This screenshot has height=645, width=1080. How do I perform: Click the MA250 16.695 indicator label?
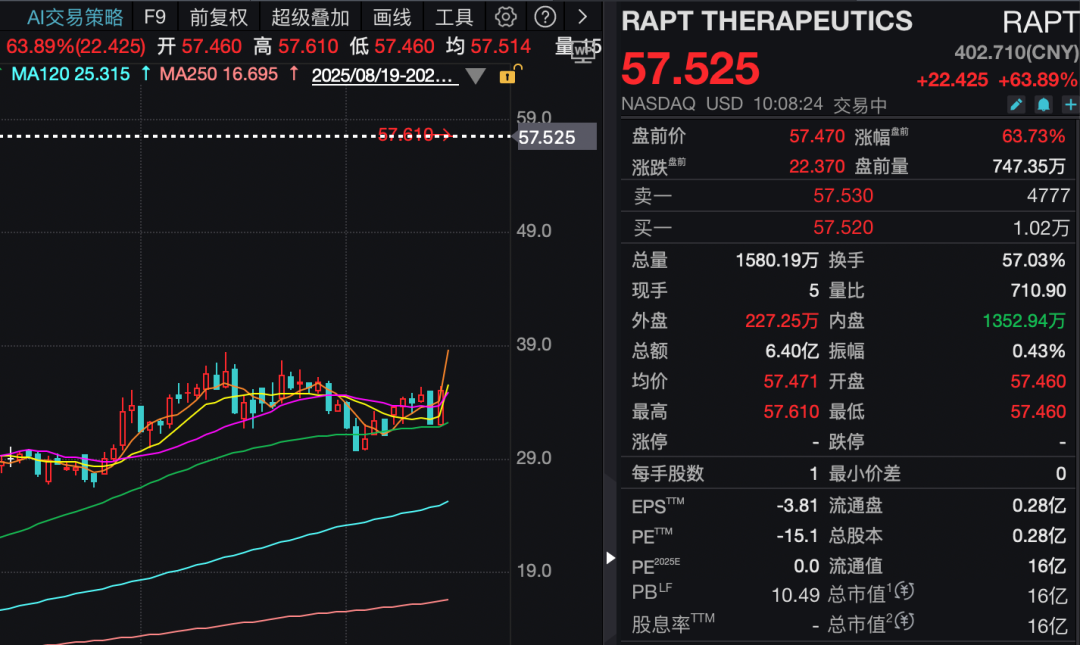218,74
